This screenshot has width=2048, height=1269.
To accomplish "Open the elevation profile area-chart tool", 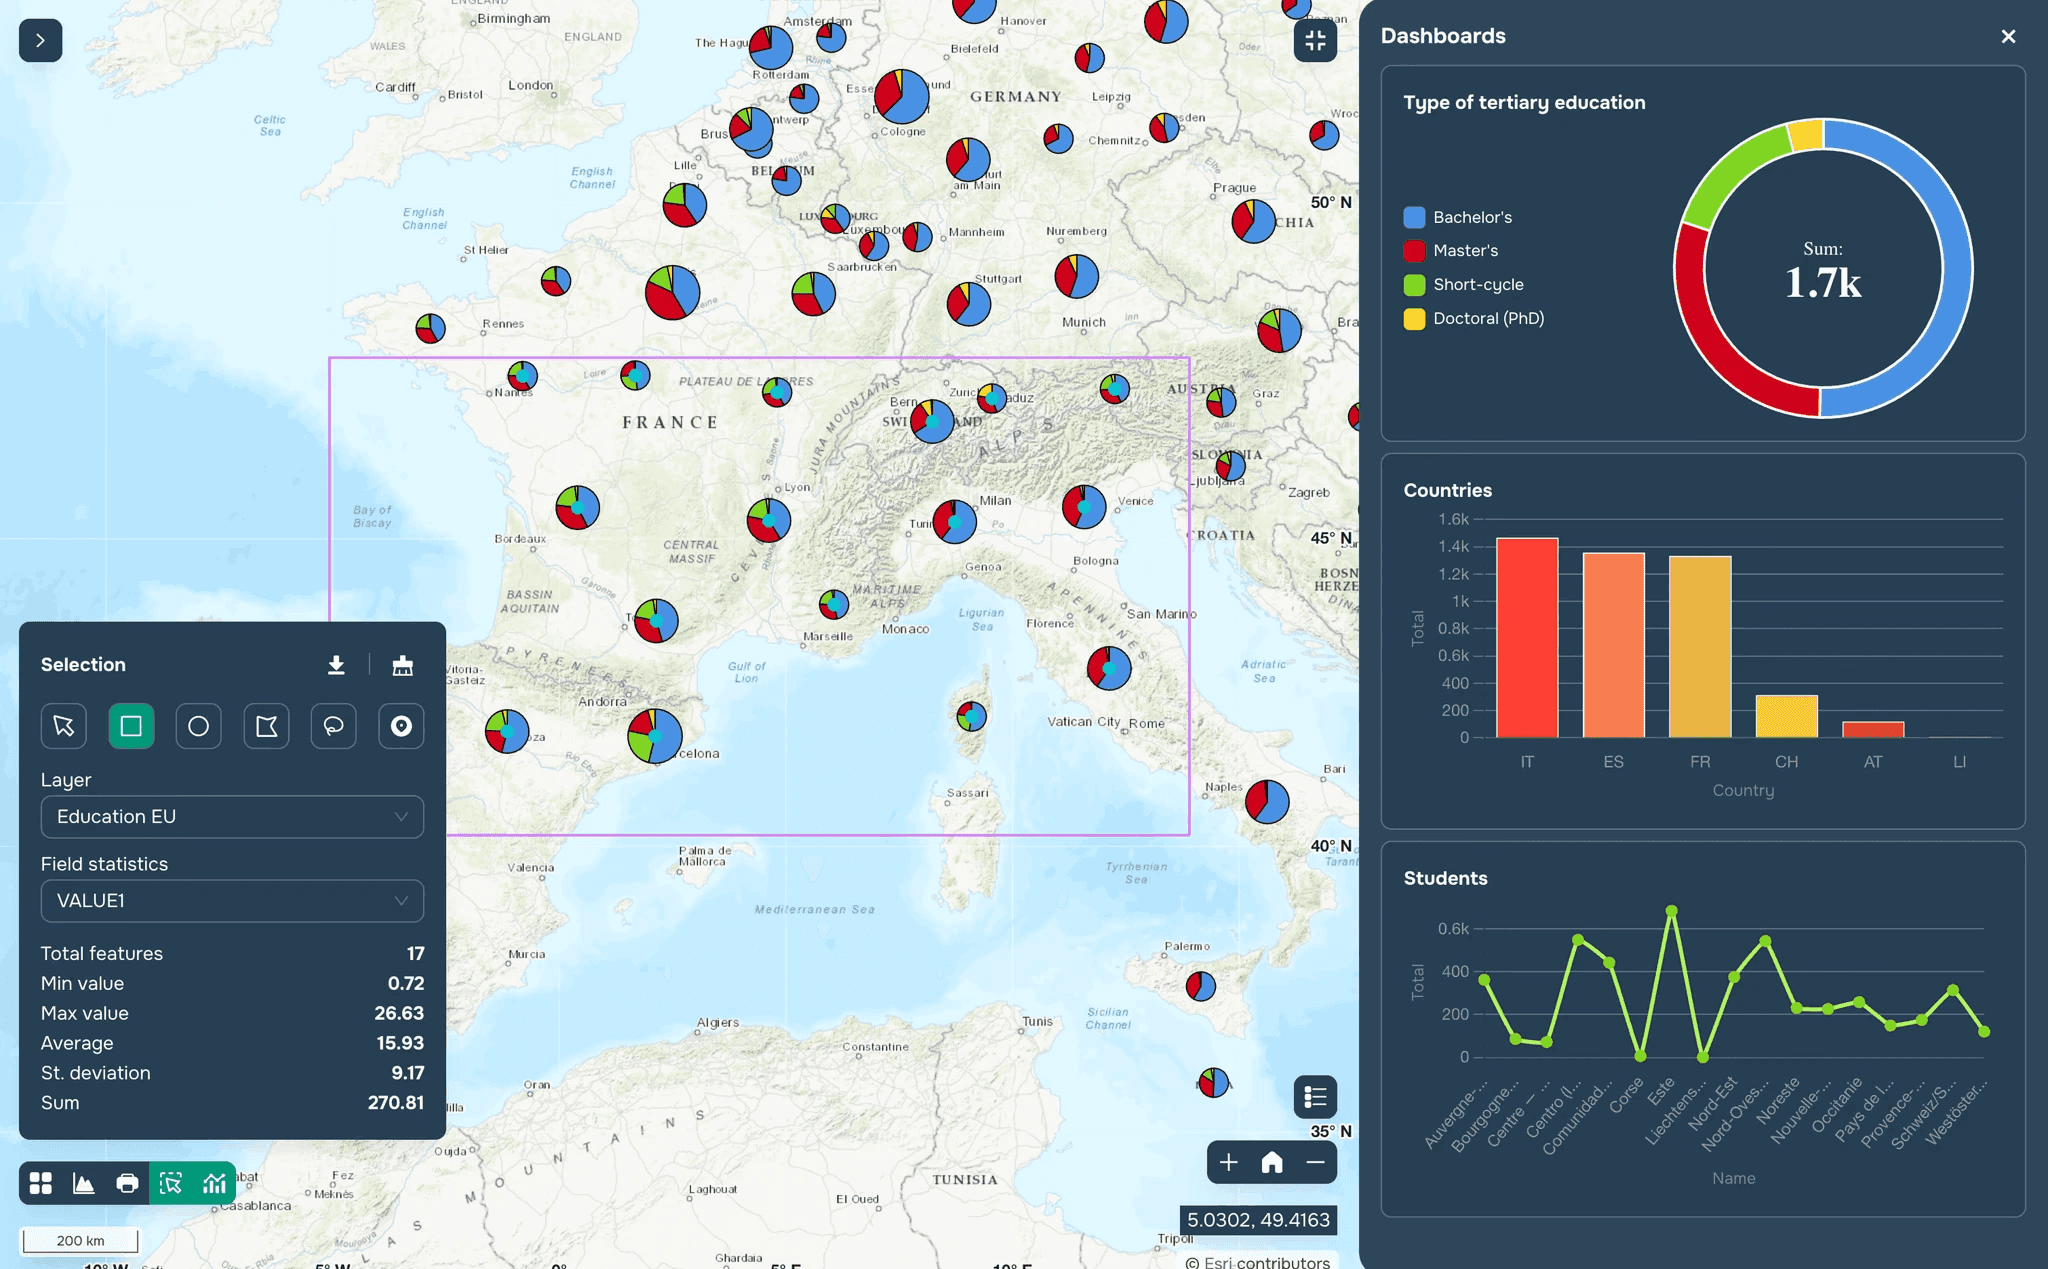I will pos(84,1184).
